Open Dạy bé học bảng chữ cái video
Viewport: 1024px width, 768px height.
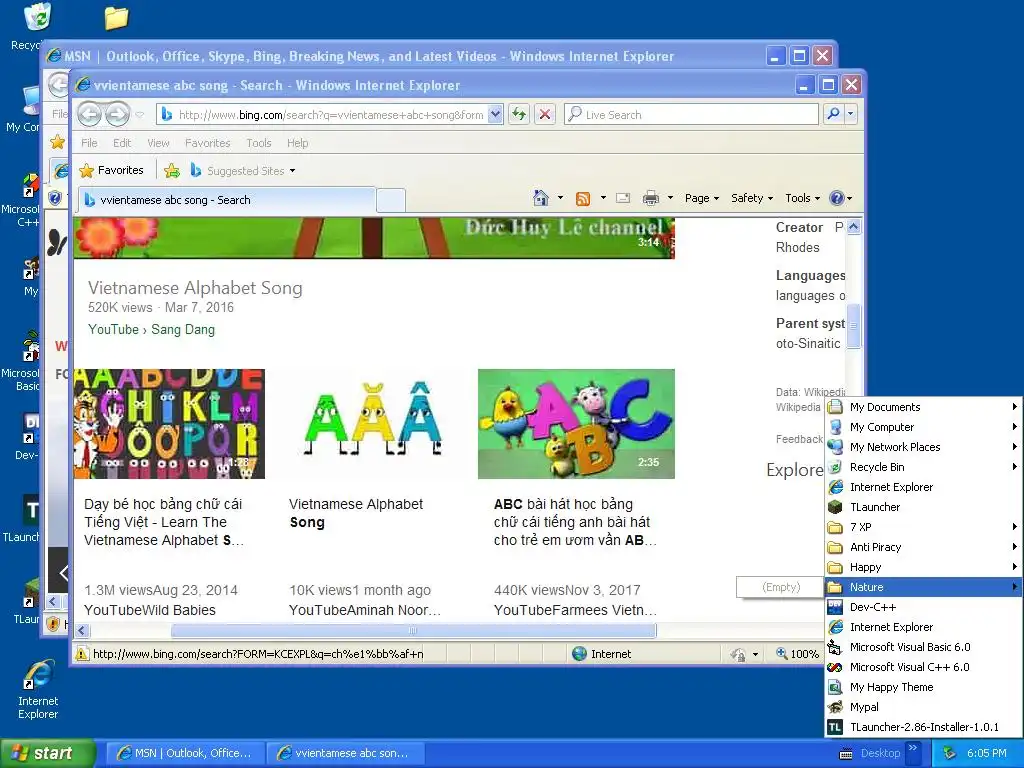tap(164, 522)
